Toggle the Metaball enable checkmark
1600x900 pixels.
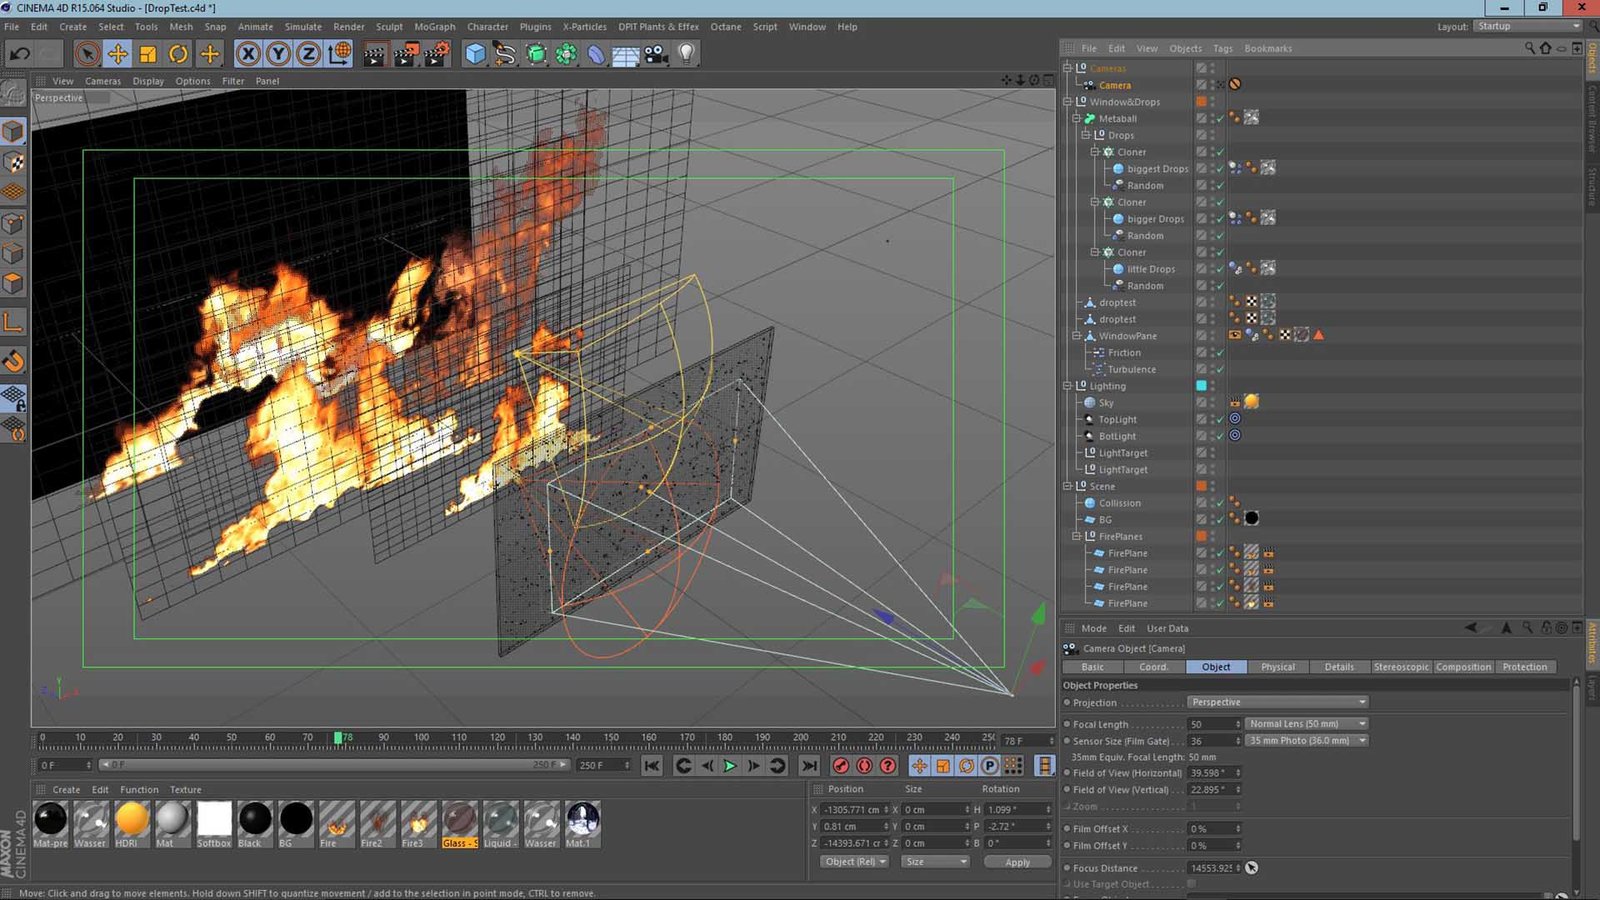pos(1219,119)
